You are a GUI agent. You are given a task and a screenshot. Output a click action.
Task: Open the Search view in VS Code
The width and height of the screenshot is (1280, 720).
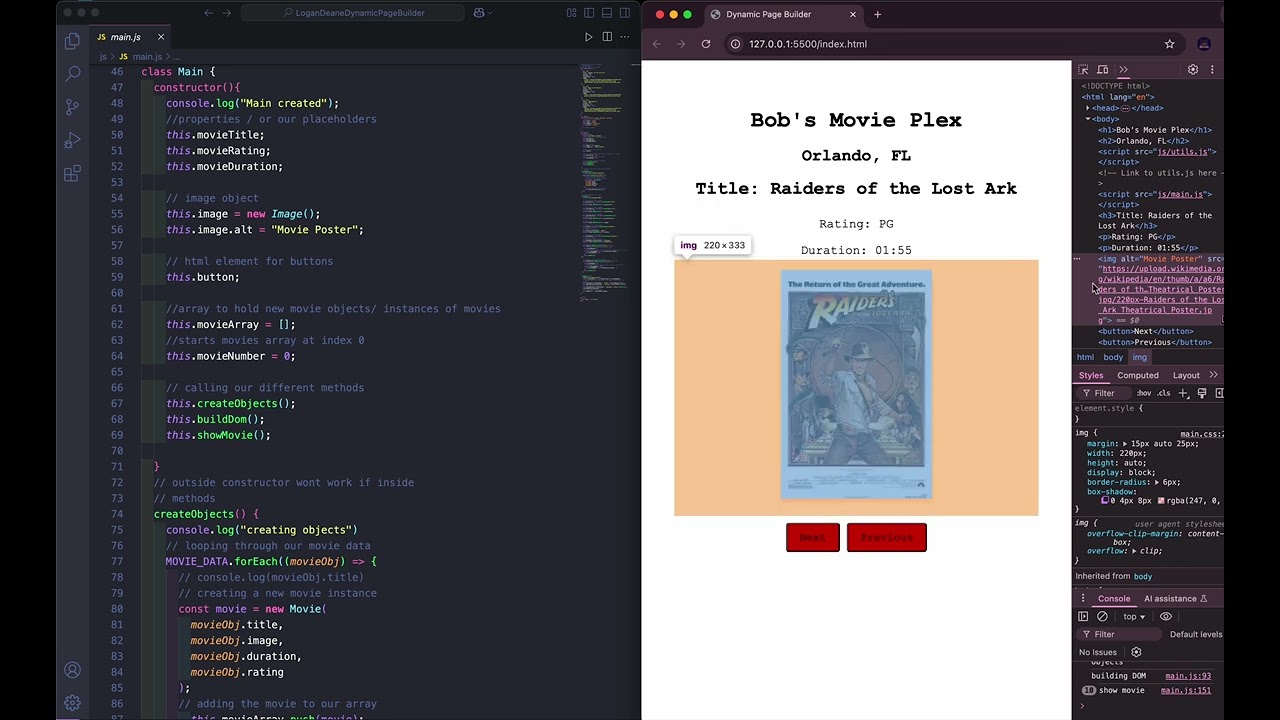[x=72, y=73]
